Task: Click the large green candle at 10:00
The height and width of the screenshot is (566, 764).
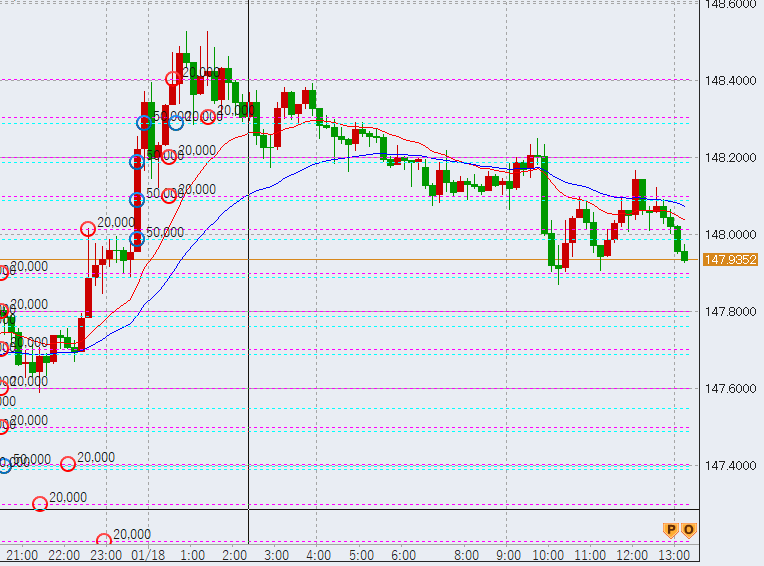Action: pos(544,200)
